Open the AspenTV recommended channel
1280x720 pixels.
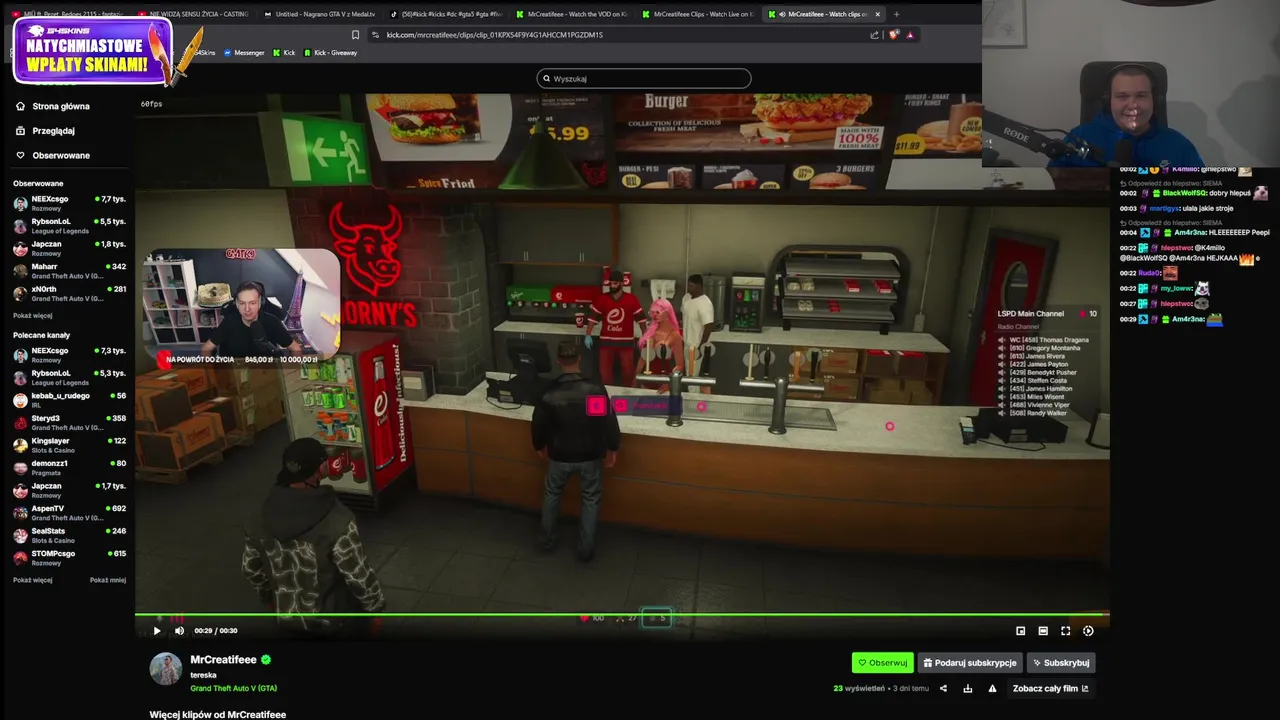[x=69, y=512]
